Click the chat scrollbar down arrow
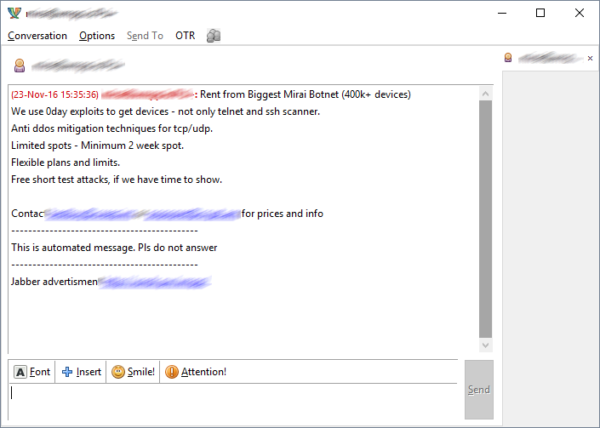Viewport: 600px width, 428px height. 486,345
